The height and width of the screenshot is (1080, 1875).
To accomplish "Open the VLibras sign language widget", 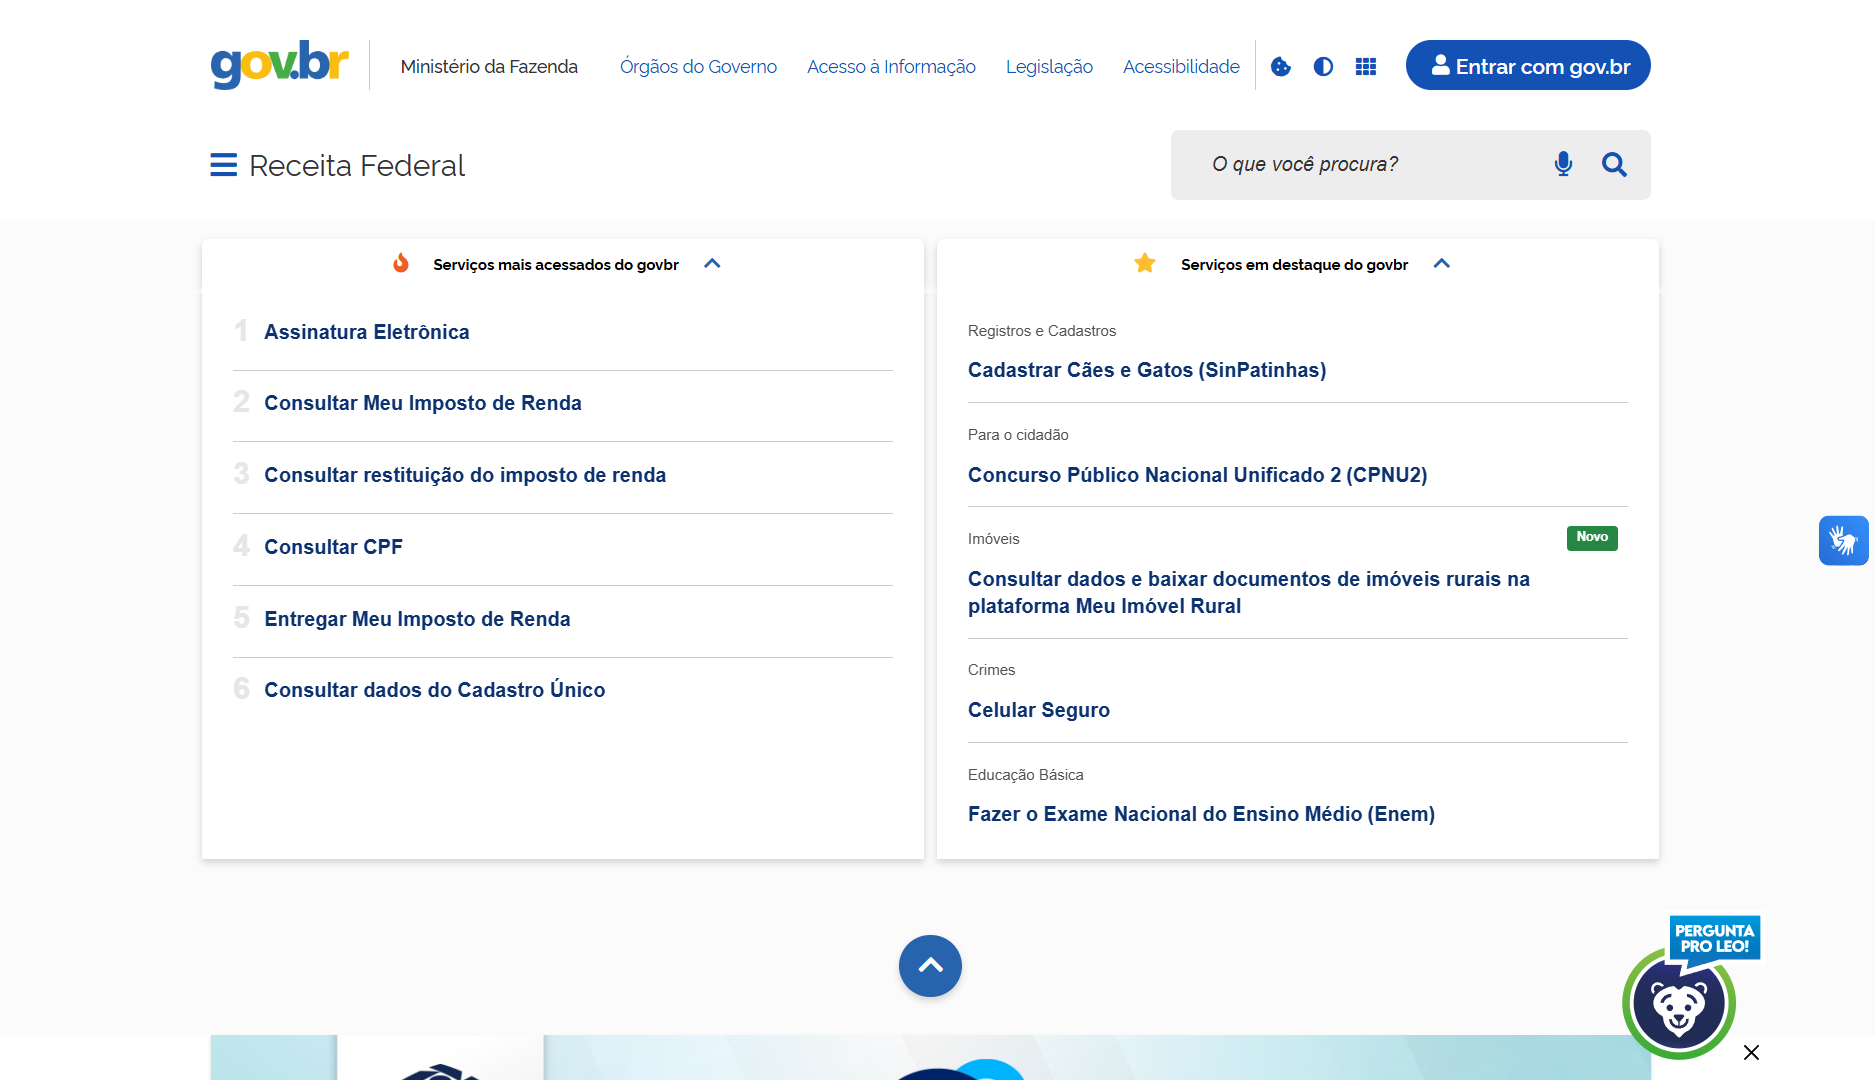I will [1843, 541].
